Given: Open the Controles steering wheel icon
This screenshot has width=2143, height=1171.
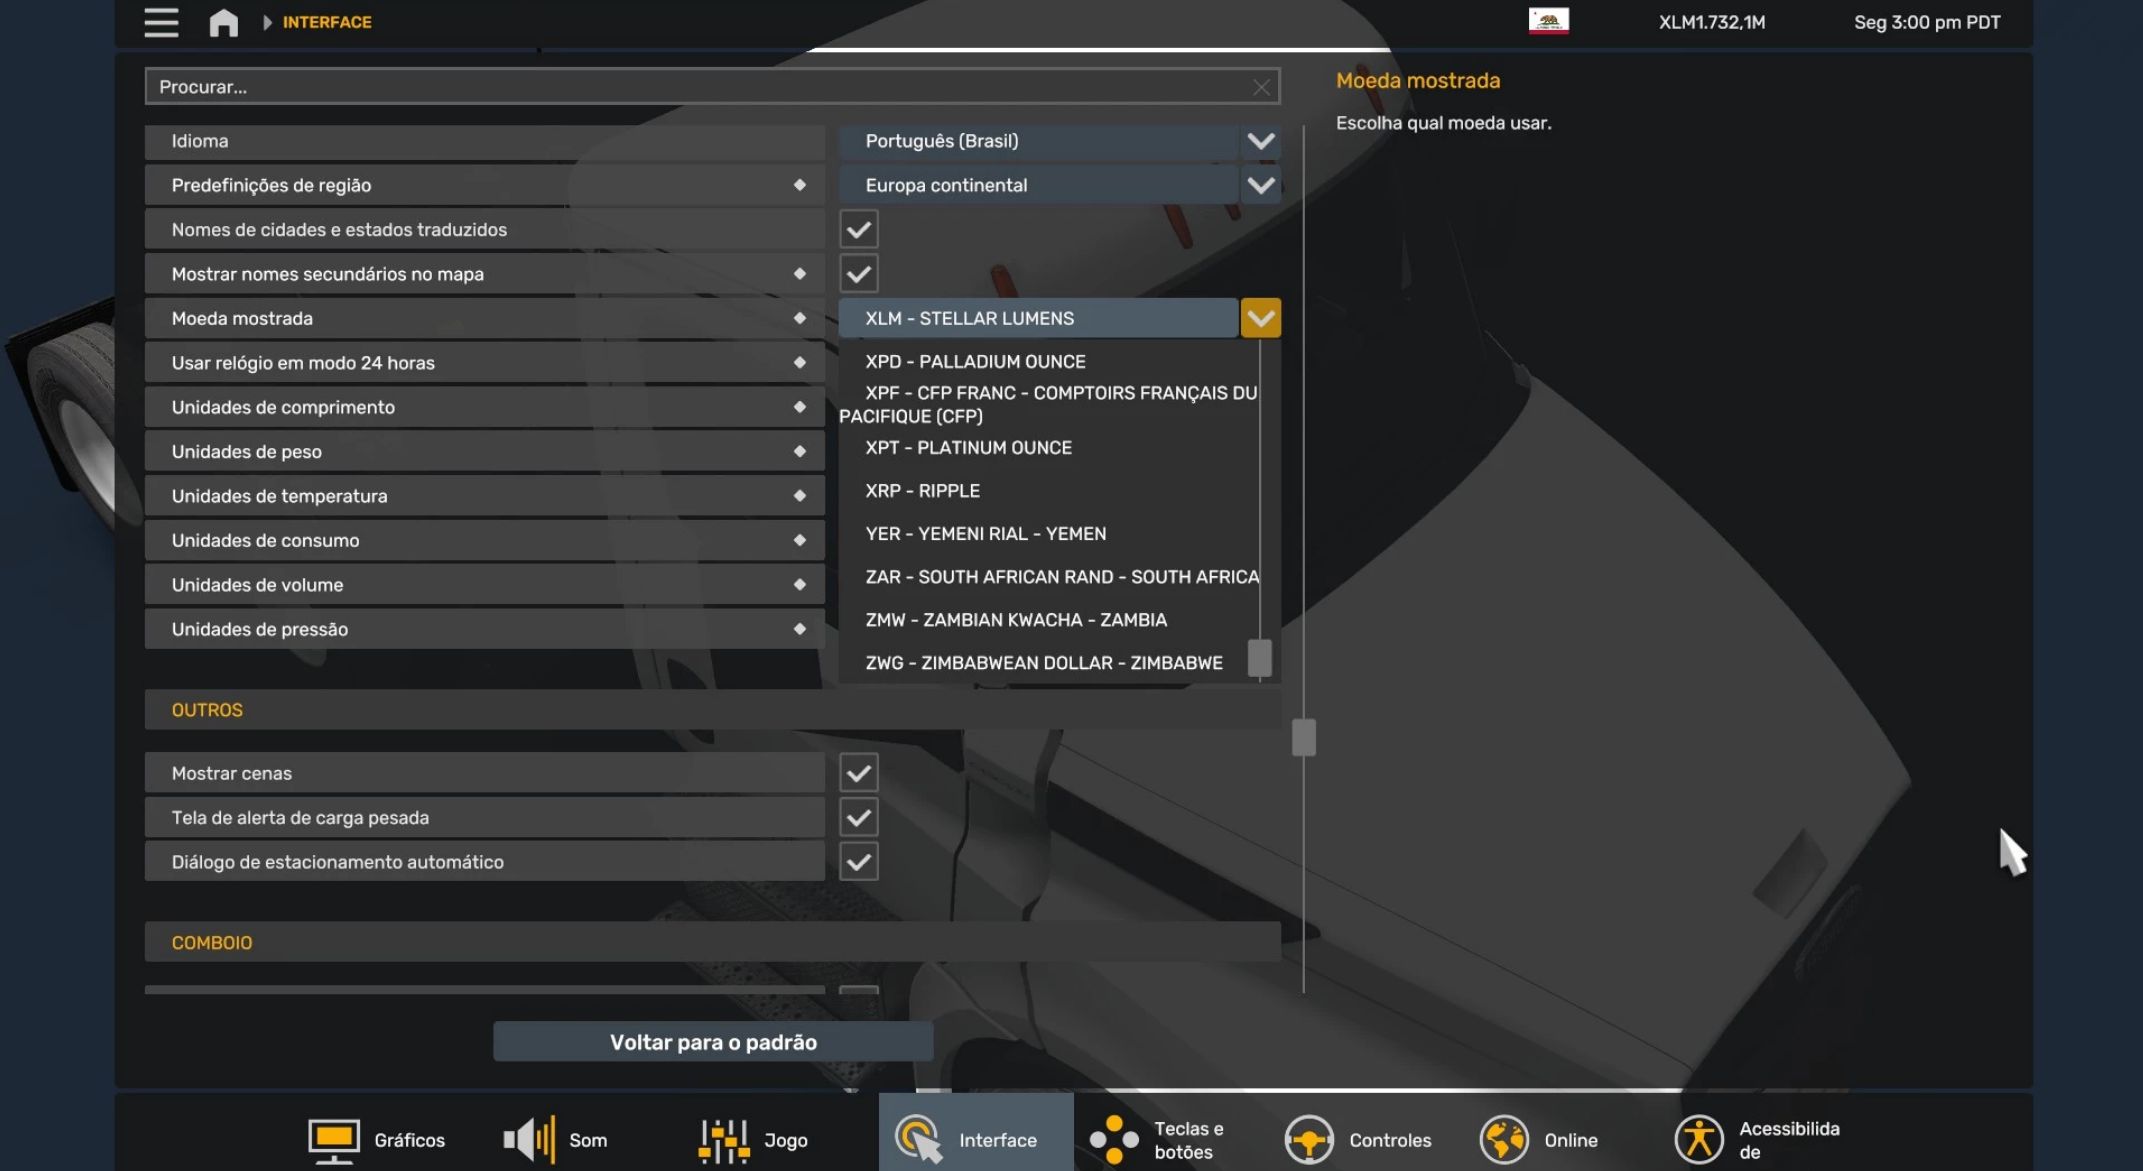Looking at the screenshot, I should click(1309, 1140).
